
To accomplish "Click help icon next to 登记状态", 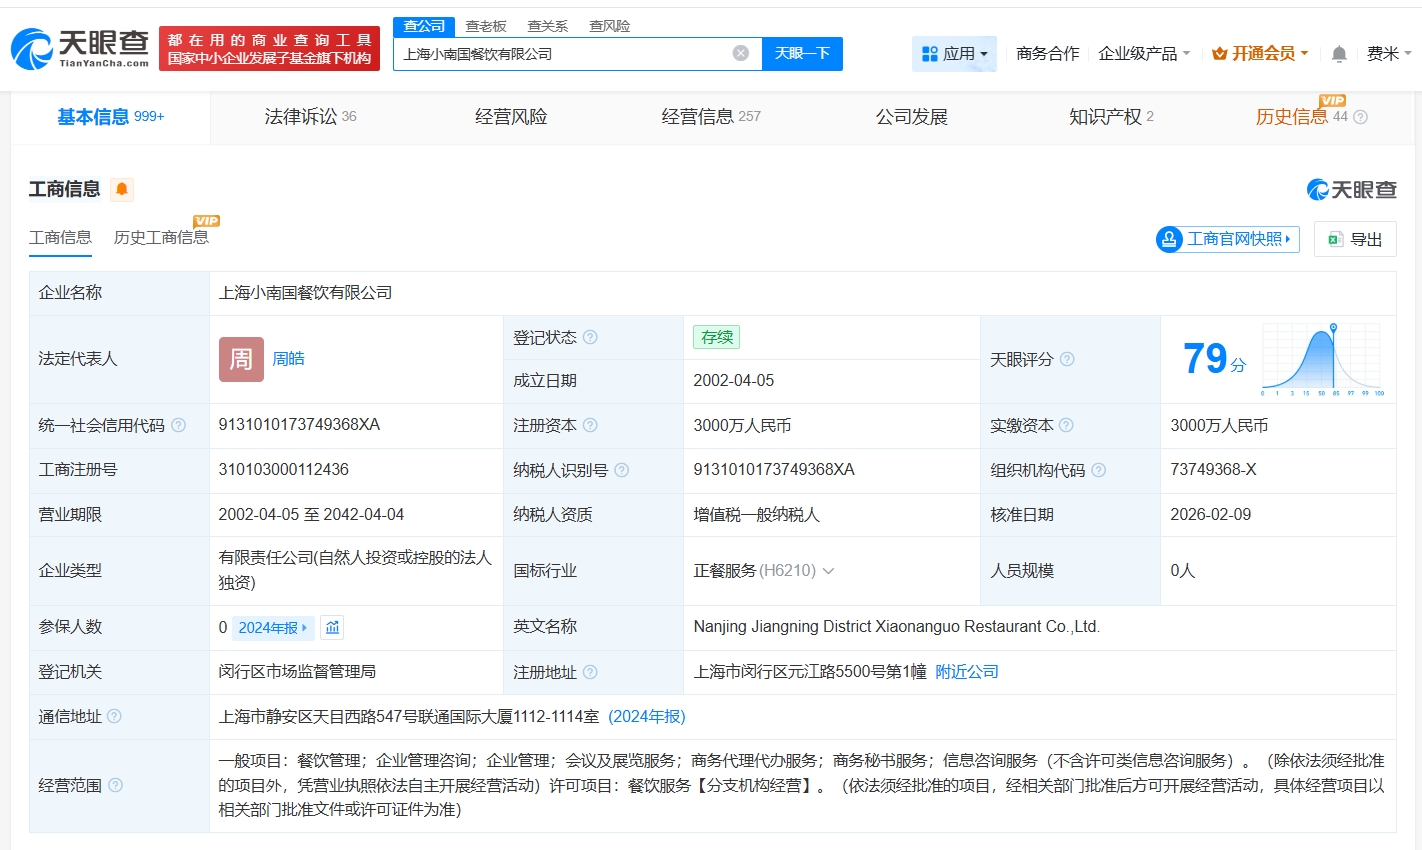I will click(590, 338).
